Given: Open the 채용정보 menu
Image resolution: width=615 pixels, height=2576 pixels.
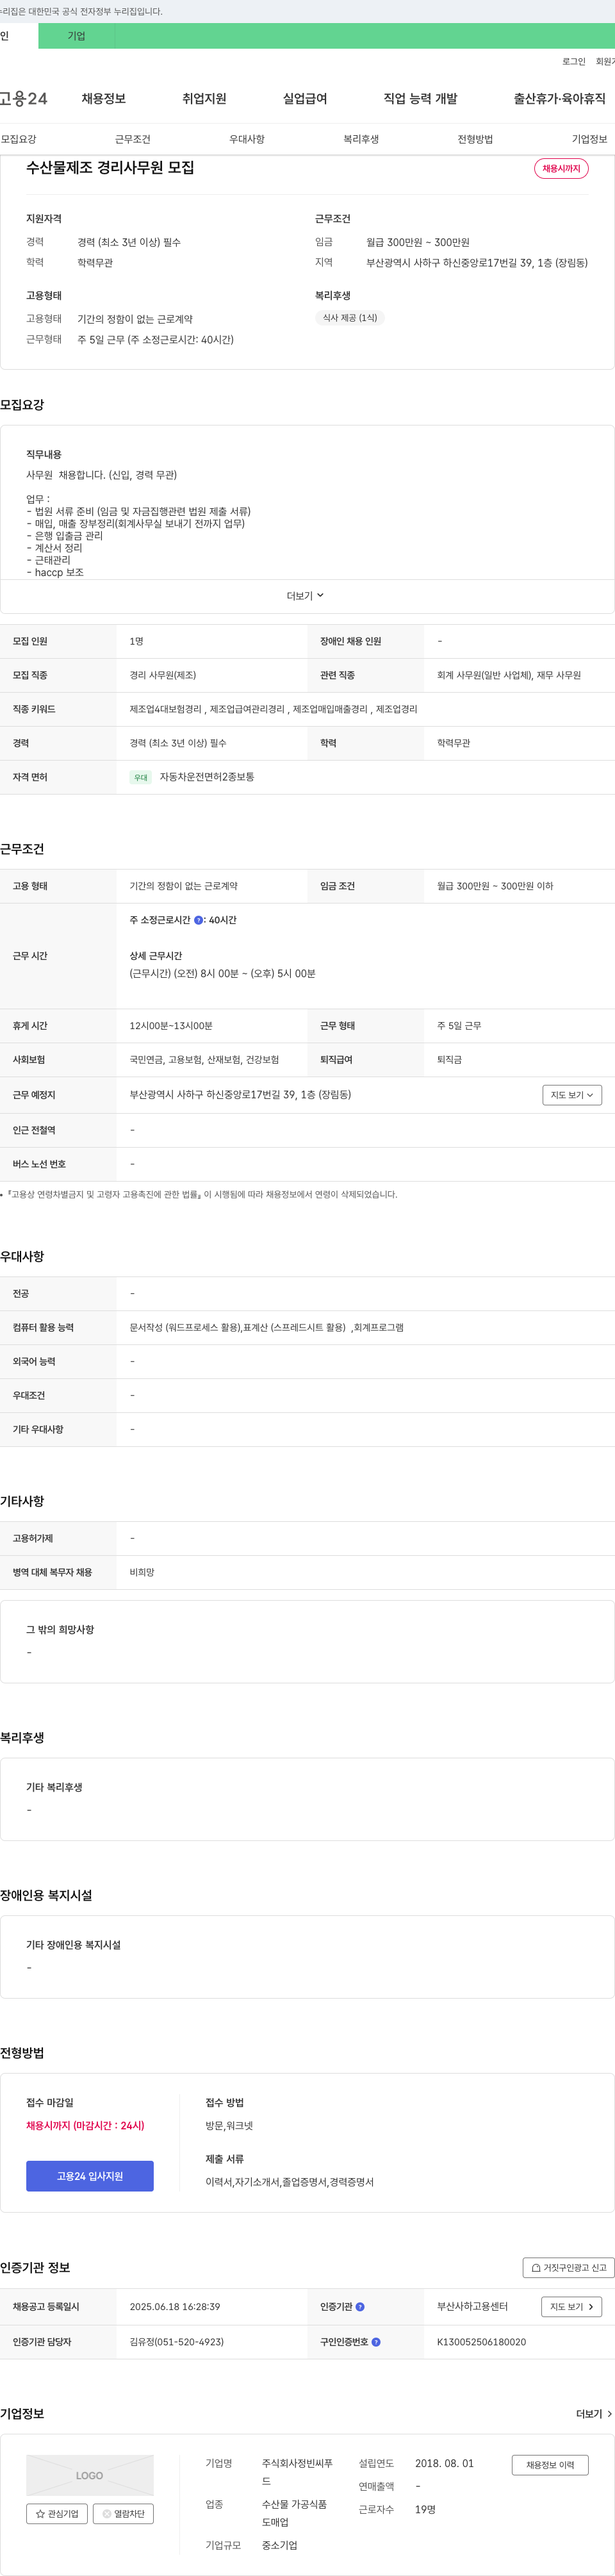Looking at the screenshot, I should (104, 99).
